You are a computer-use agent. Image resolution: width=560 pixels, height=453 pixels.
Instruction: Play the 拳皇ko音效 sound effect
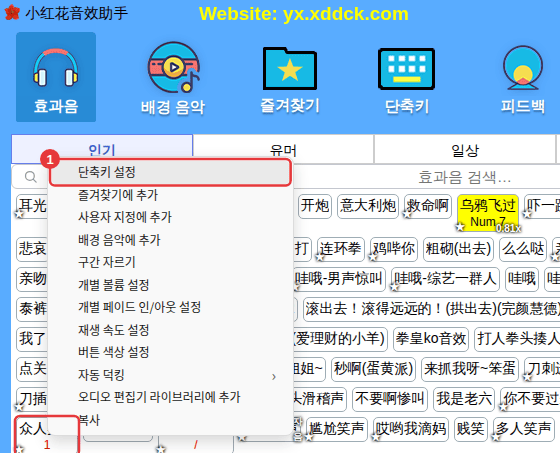point(431,339)
